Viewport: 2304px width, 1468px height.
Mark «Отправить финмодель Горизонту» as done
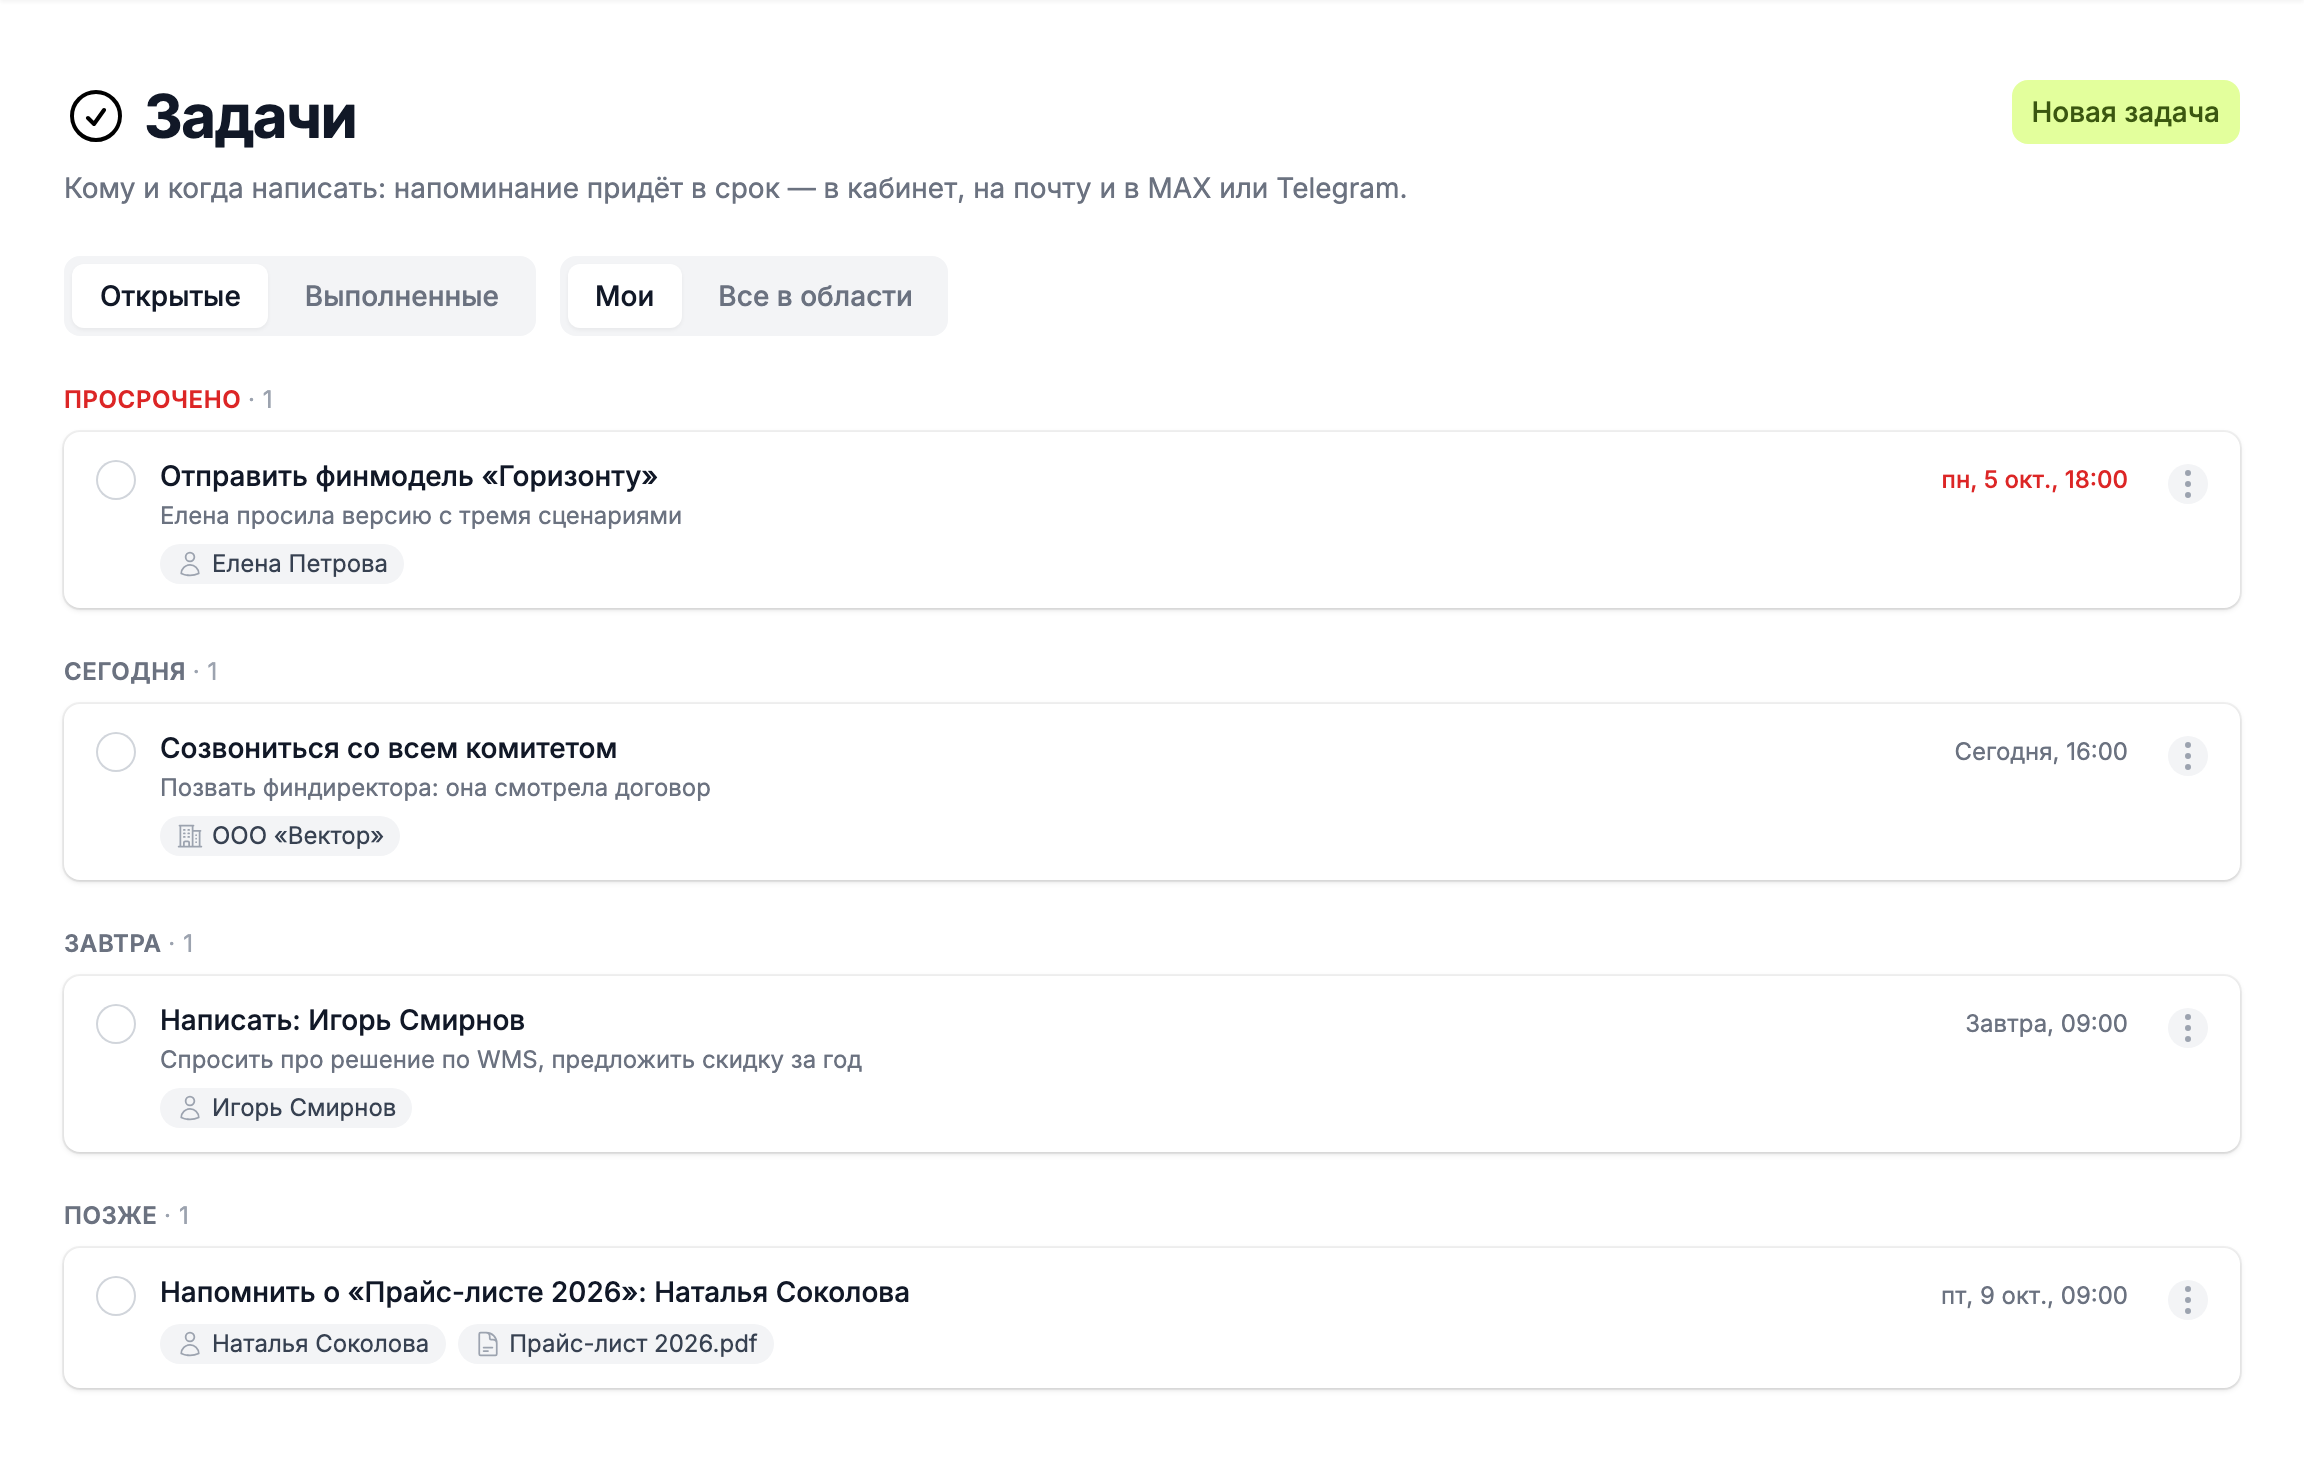pyautogui.click(x=116, y=480)
